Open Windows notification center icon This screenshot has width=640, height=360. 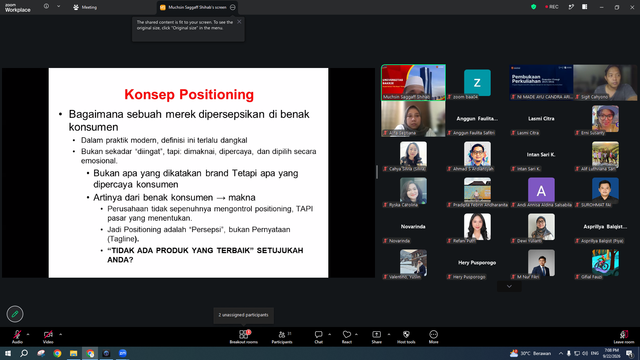[x=630, y=353]
